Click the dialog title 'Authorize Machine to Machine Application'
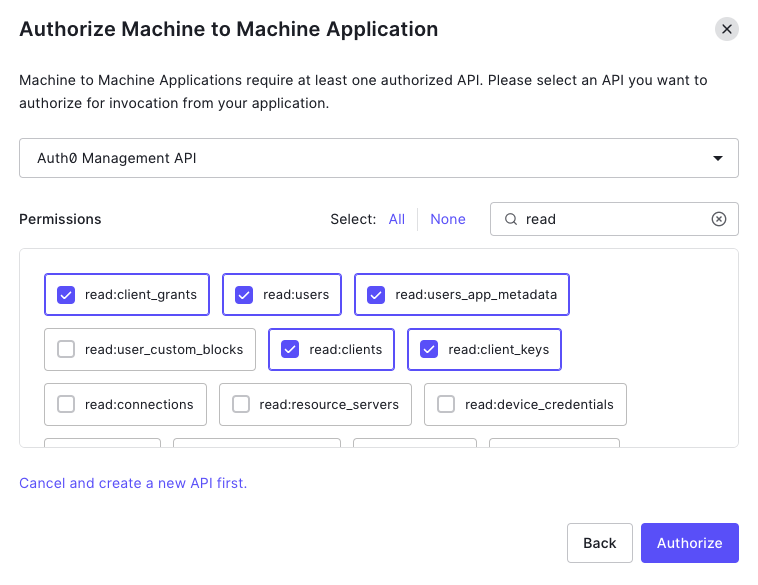The height and width of the screenshot is (585, 758). [229, 29]
